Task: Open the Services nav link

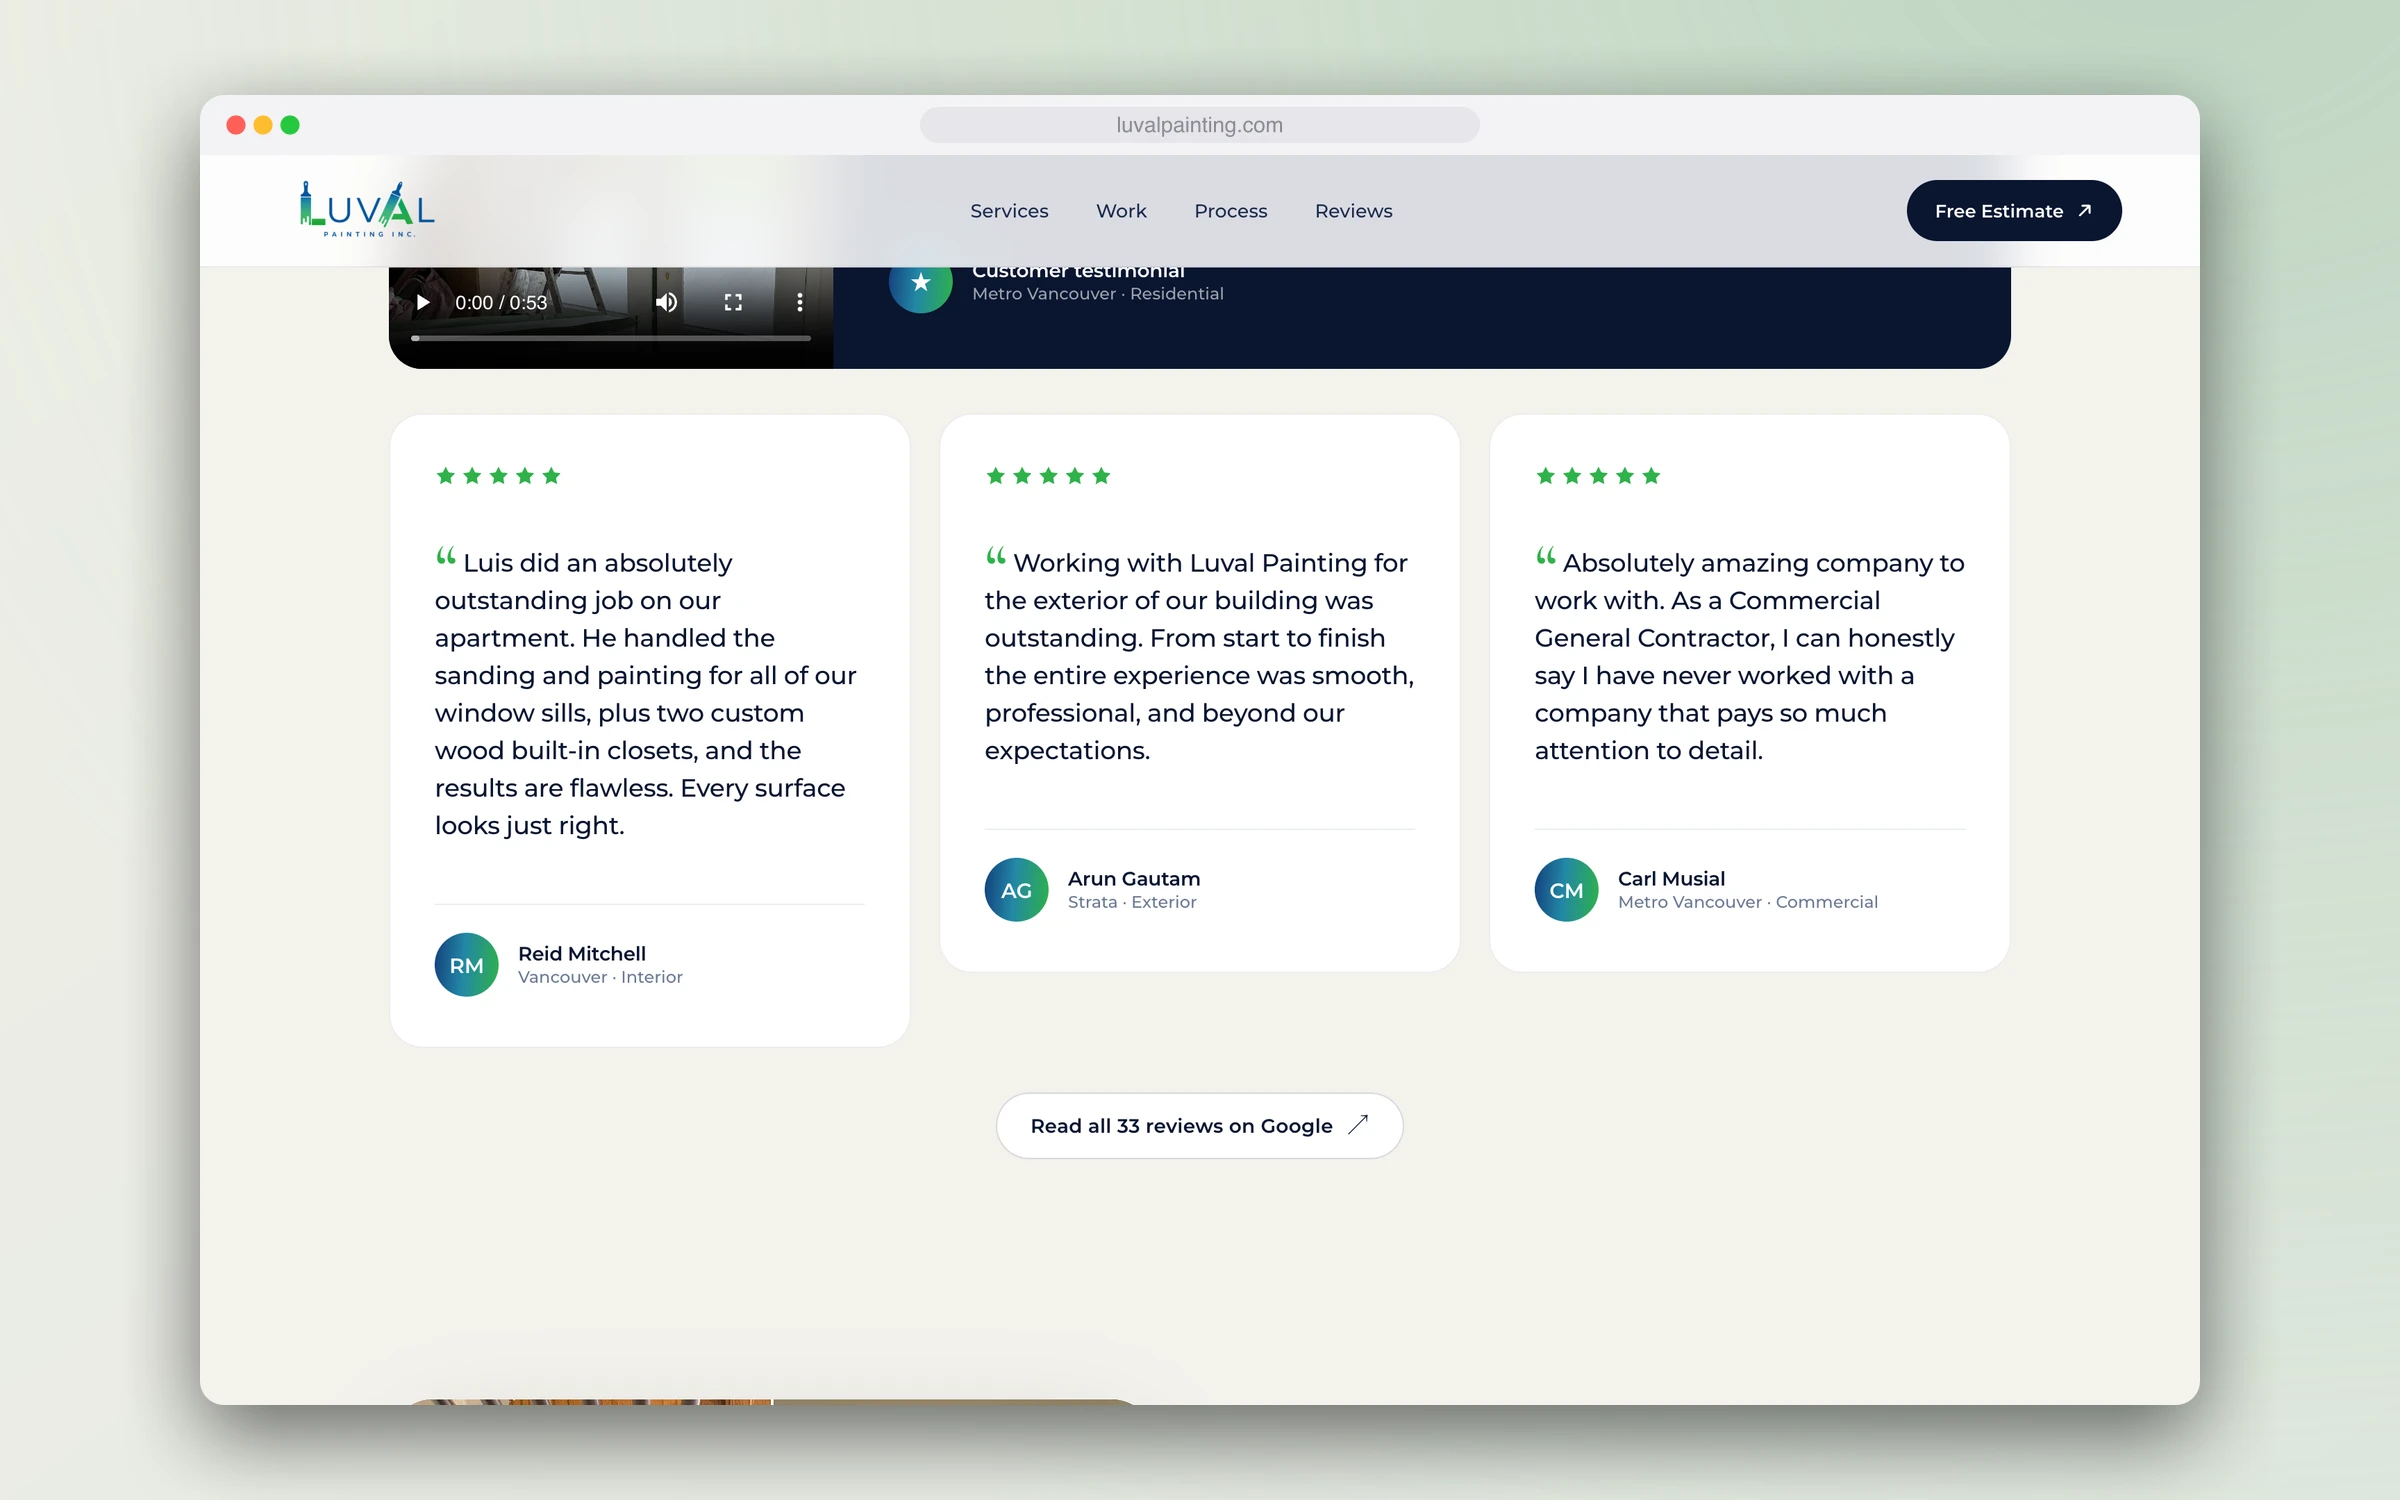Action: [1009, 211]
